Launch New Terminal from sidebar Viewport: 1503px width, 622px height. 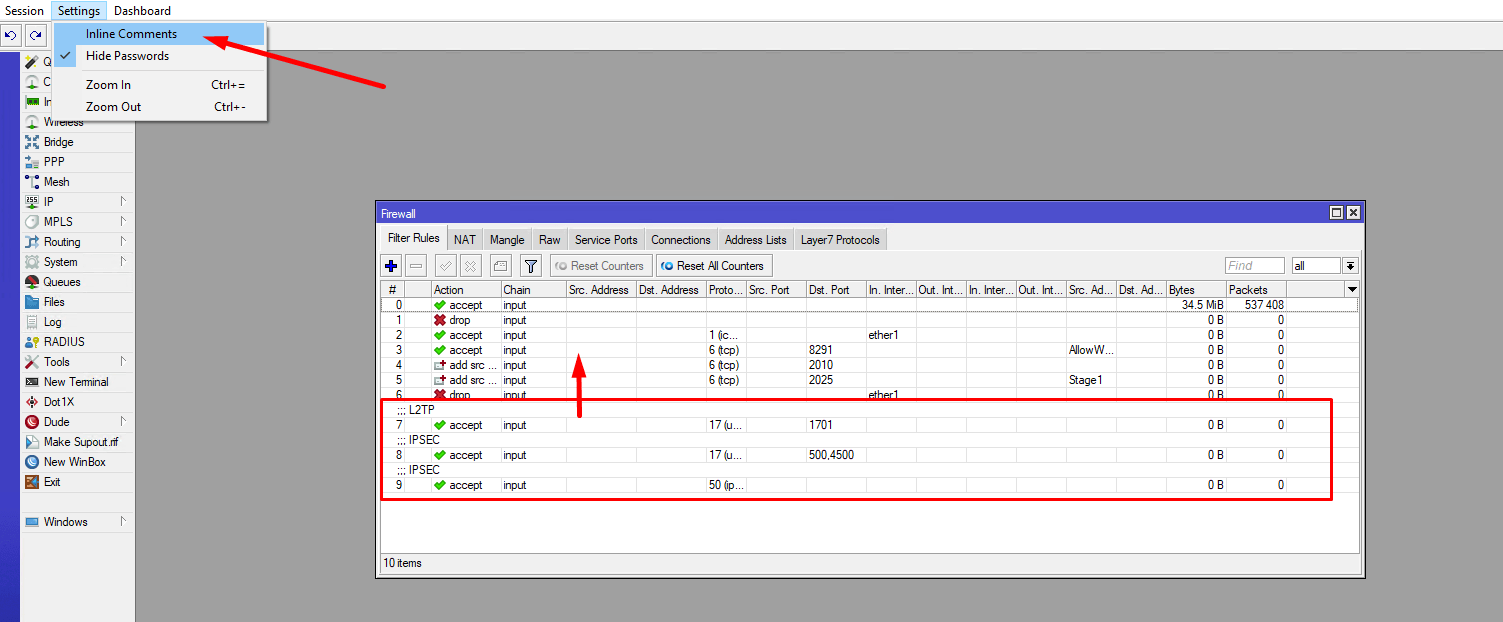pos(76,382)
